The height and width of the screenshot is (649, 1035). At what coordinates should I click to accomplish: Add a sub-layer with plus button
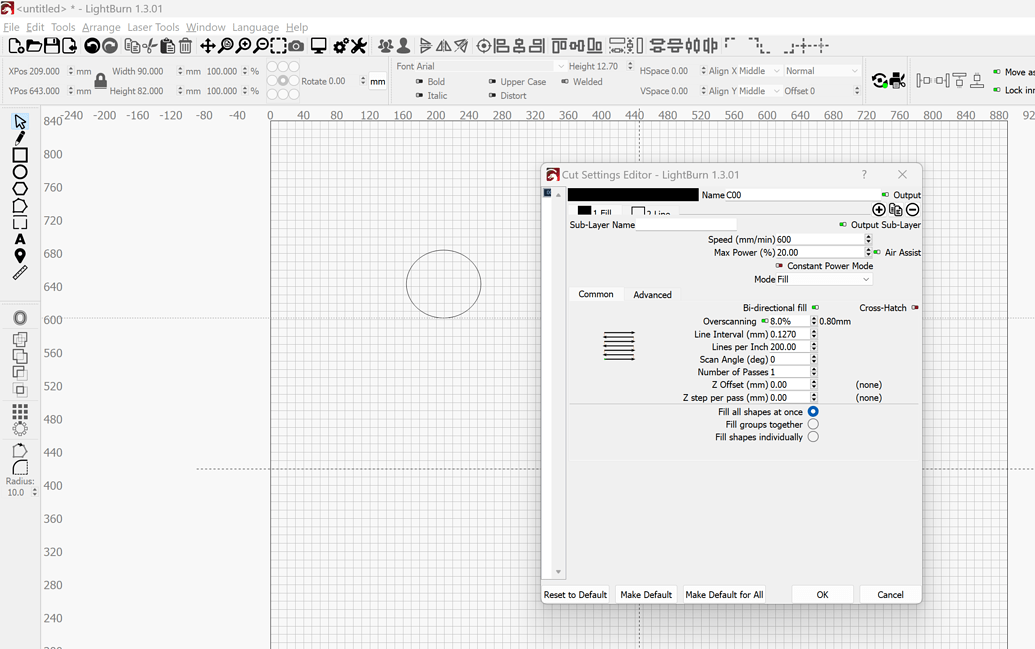(x=879, y=209)
